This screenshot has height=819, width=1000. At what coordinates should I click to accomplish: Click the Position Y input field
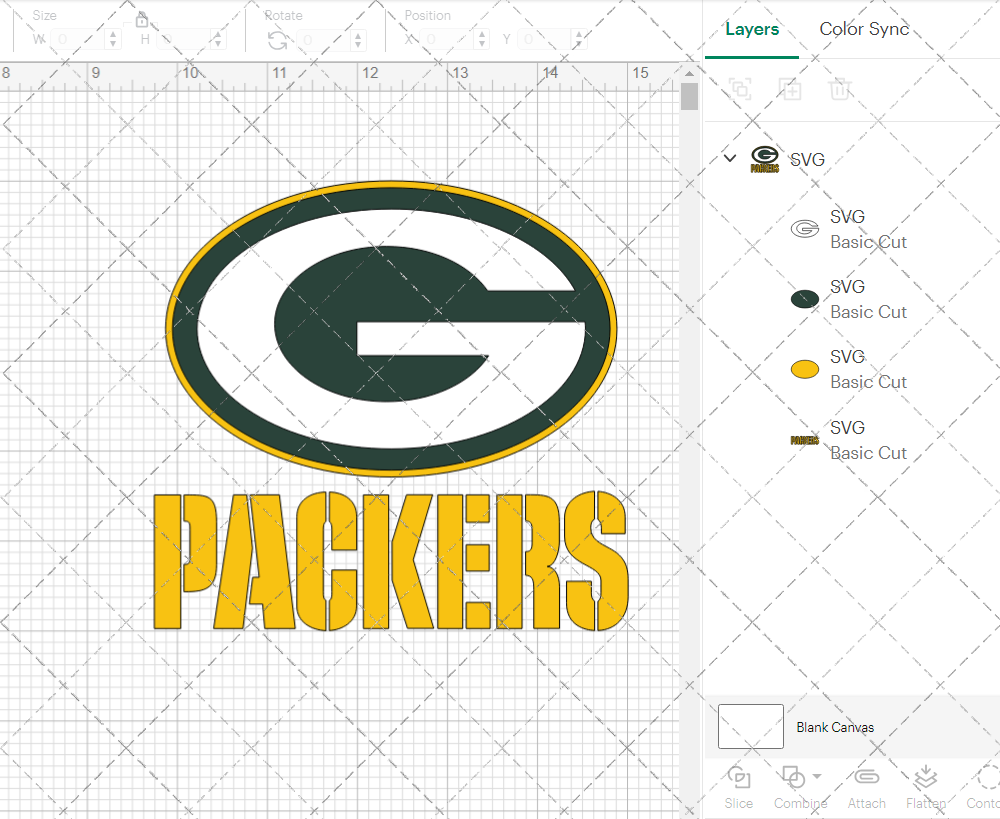pyautogui.click(x=545, y=40)
